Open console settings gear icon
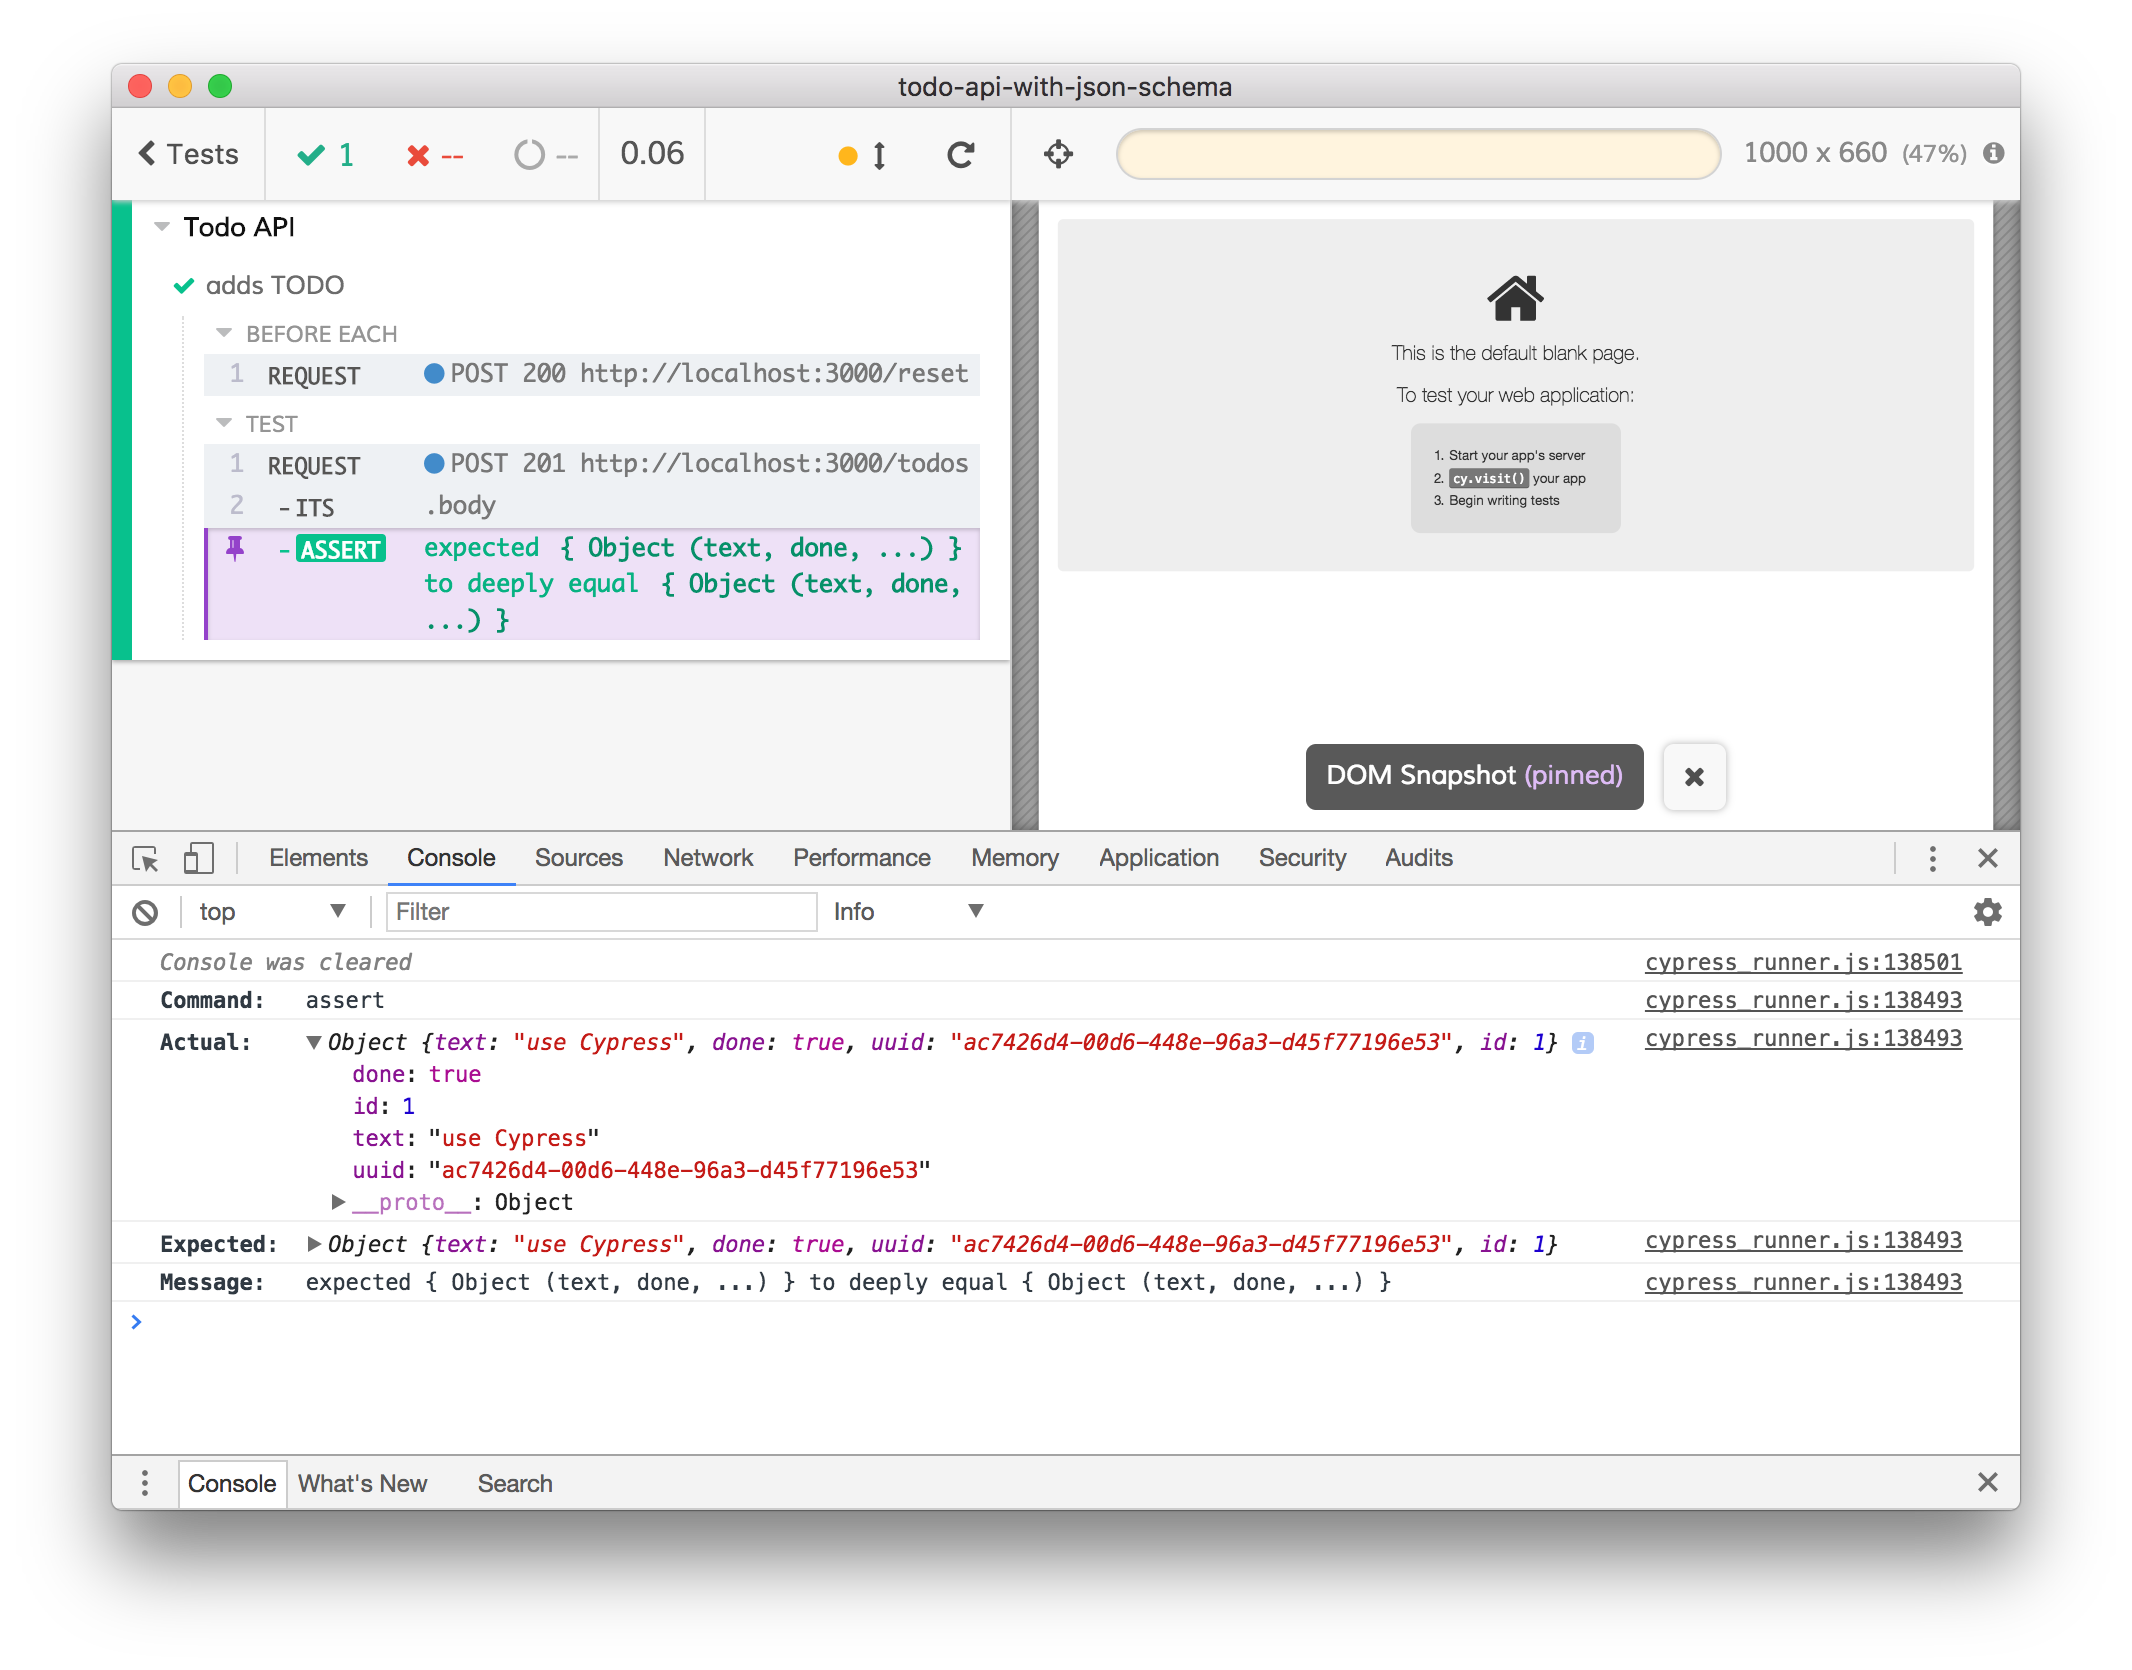The width and height of the screenshot is (2132, 1670). tap(1987, 912)
